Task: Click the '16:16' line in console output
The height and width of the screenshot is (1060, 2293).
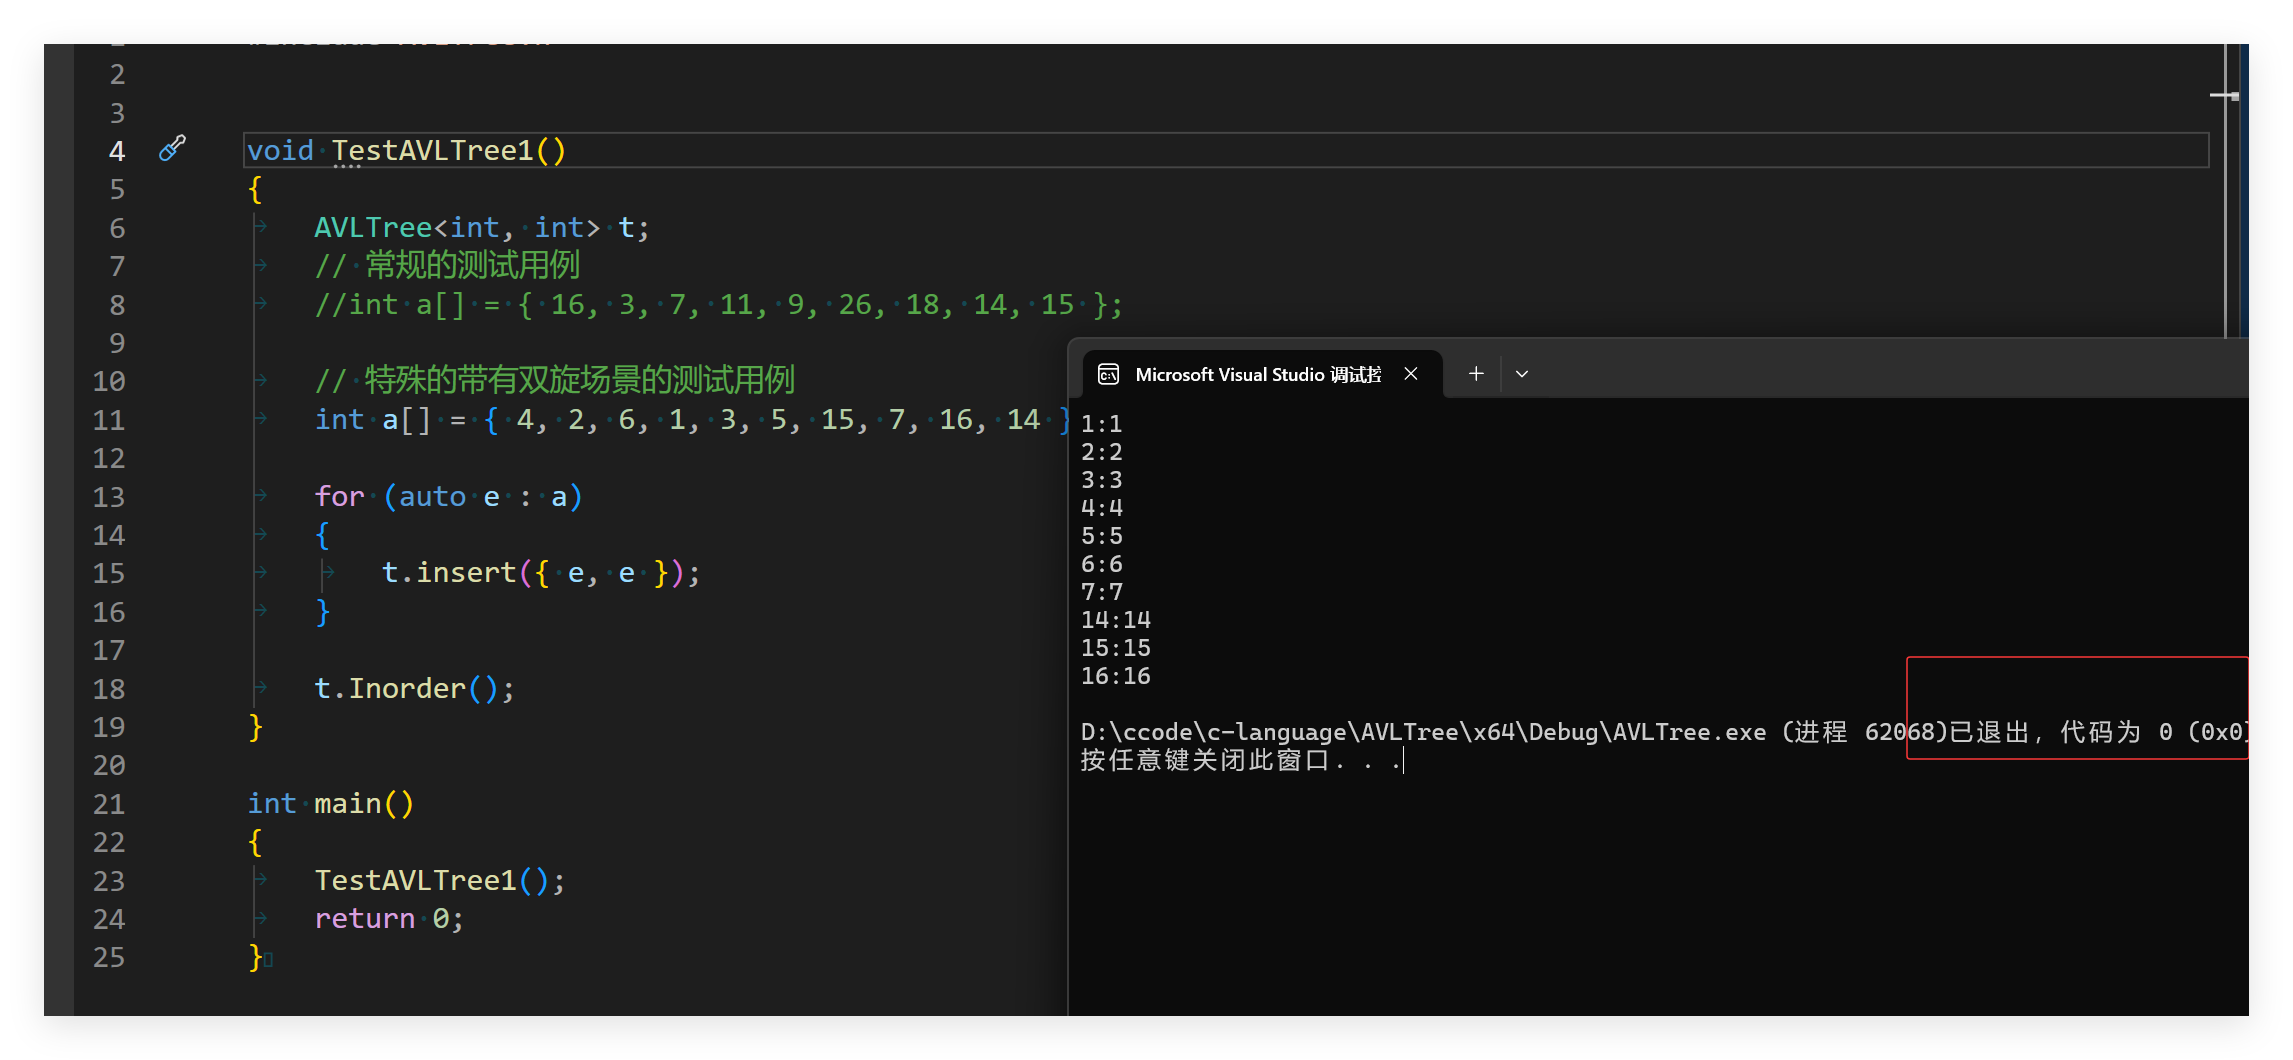Action: coord(1115,676)
